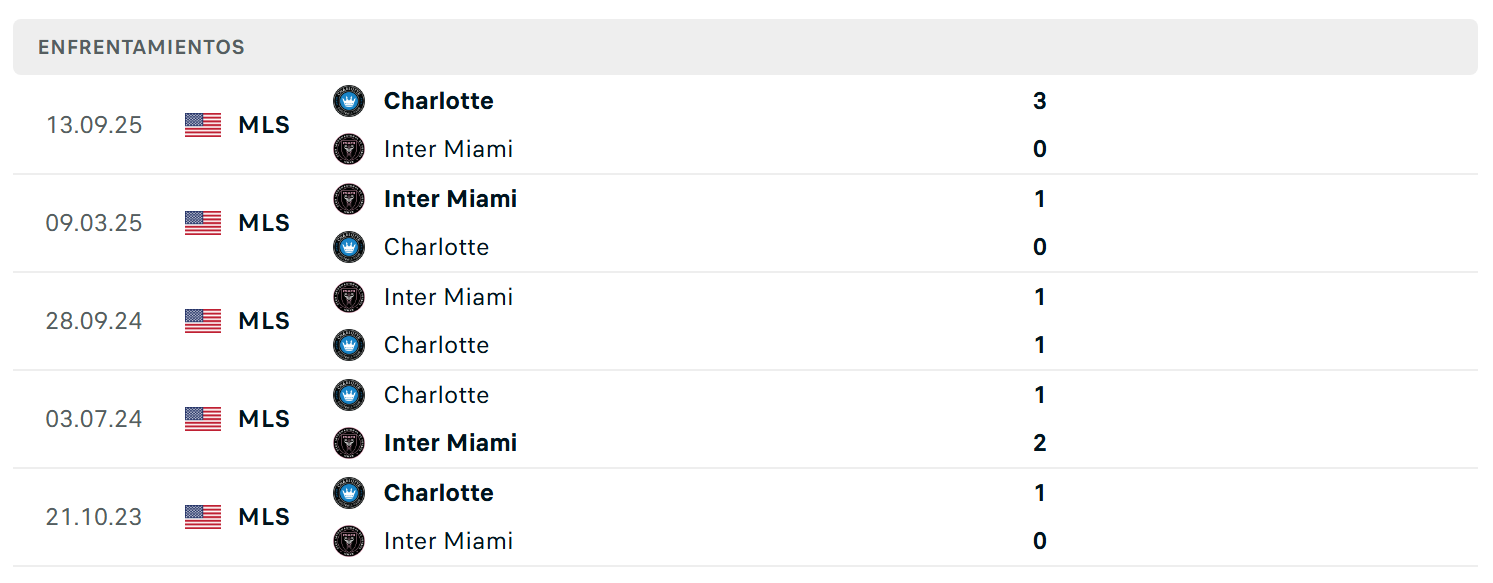Click USA flag icon beside 21.10.23
The height and width of the screenshot is (583, 1493).
[203, 517]
